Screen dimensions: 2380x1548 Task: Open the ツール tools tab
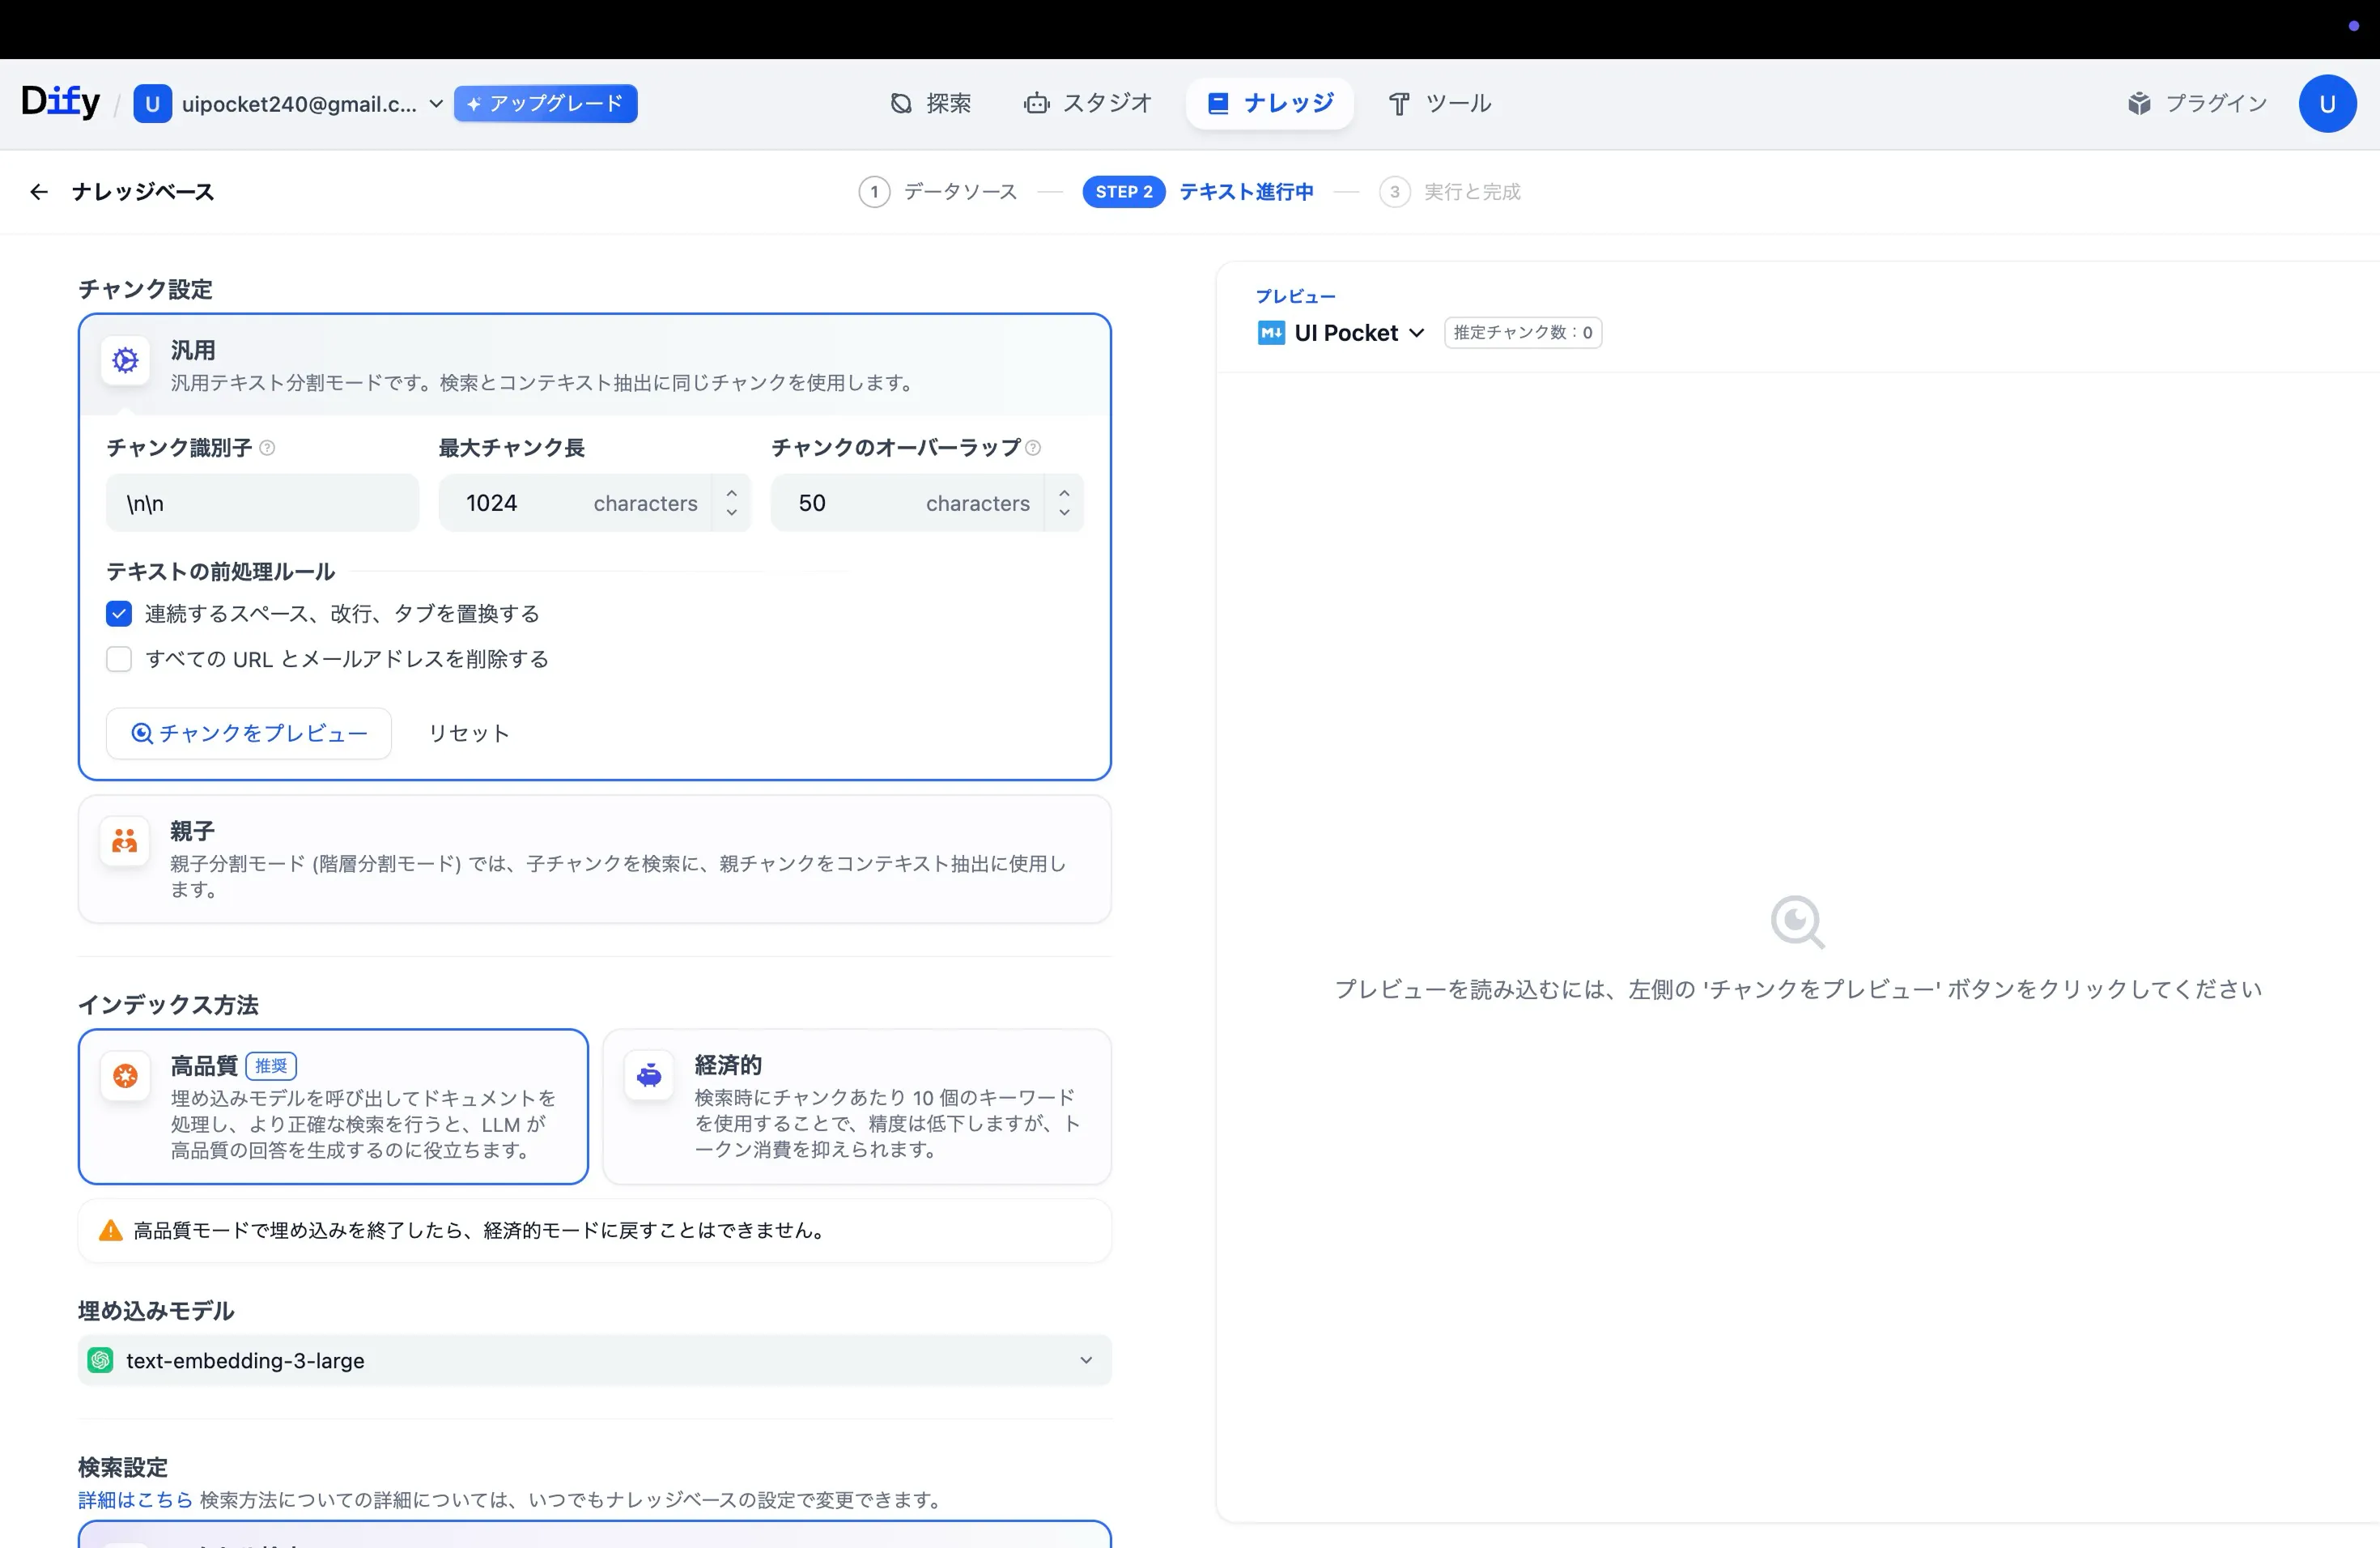[1439, 104]
